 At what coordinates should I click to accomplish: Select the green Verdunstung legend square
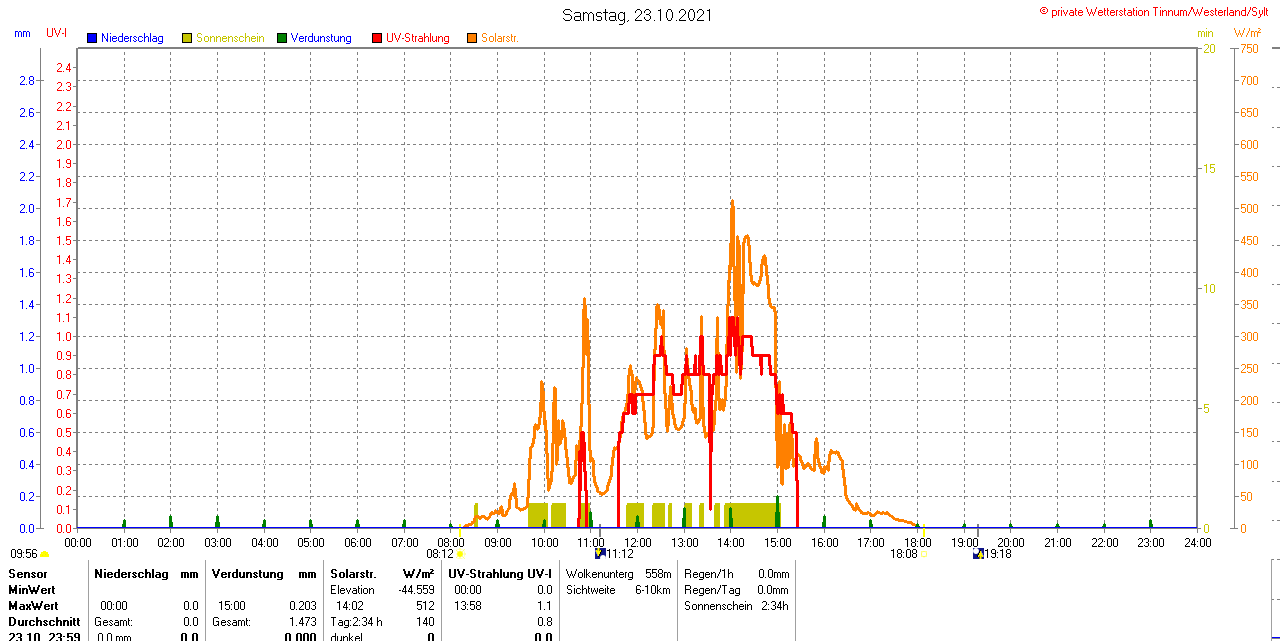coord(282,38)
